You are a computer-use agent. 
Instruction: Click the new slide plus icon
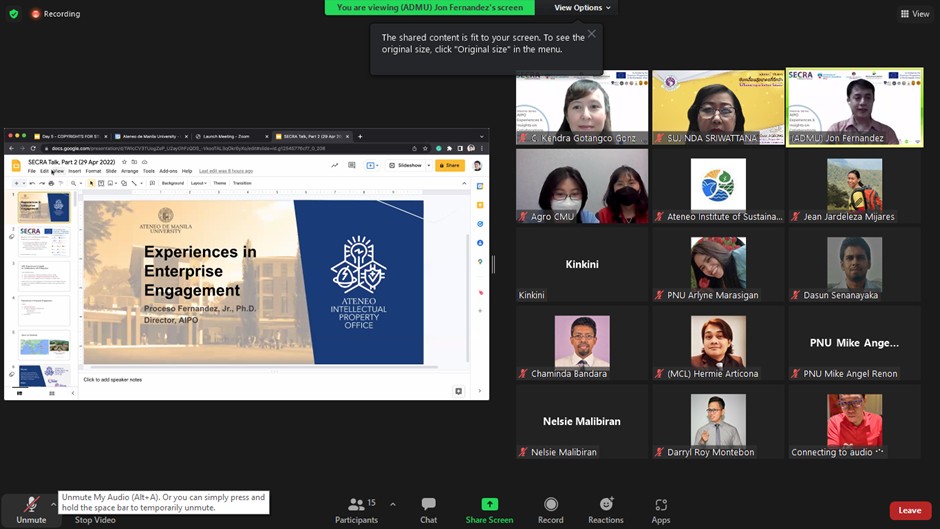[x=16, y=183]
